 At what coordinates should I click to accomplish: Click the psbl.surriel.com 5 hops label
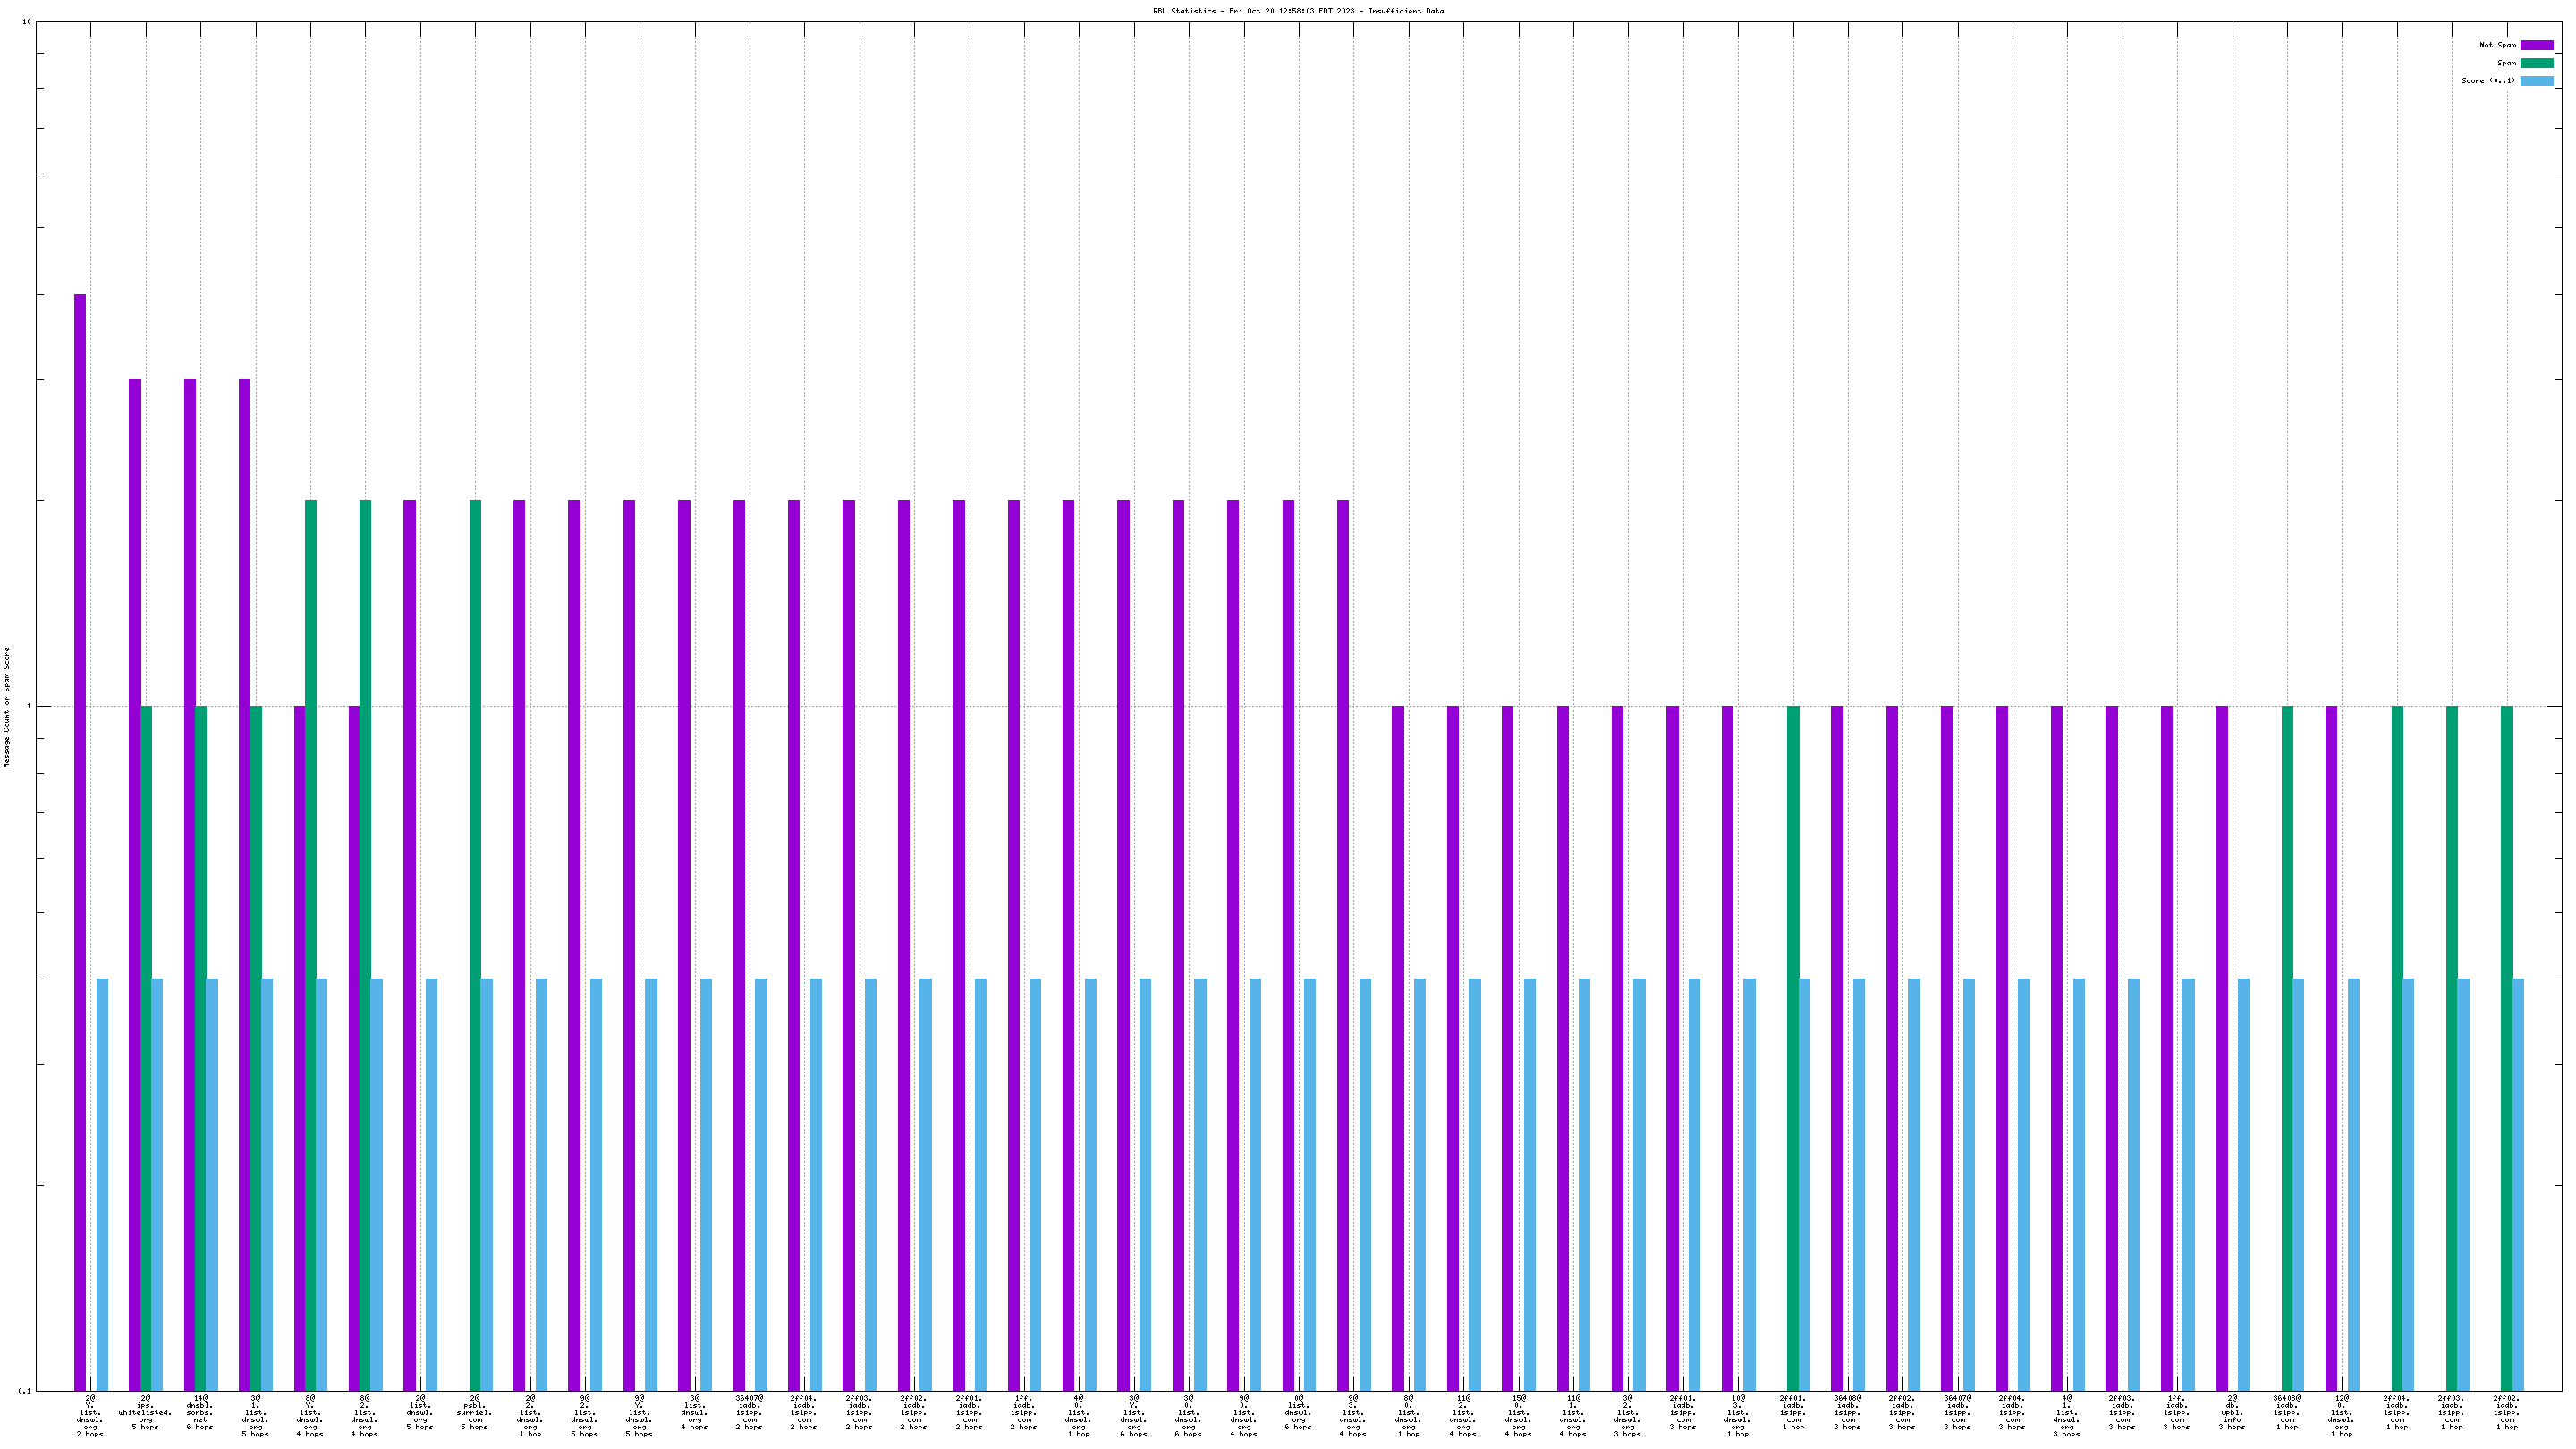(x=475, y=1413)
